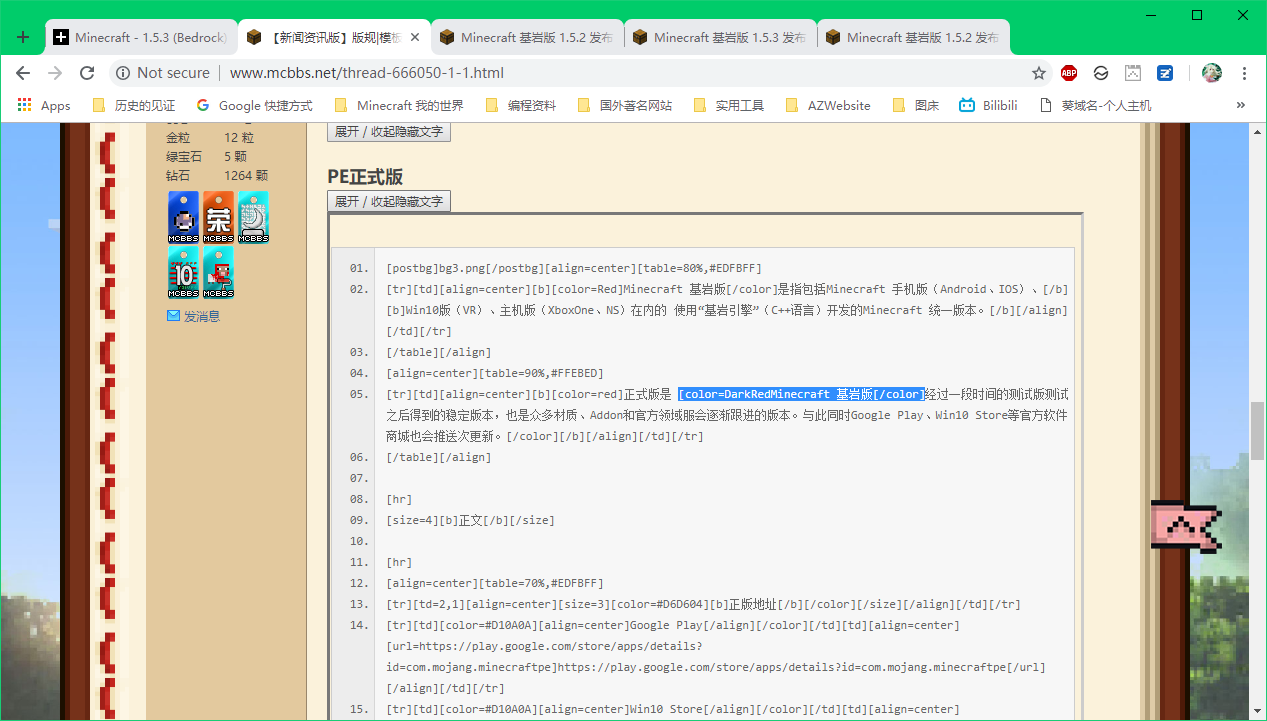
Task: Switch to last tab, Minecraft 基岩版 1.5.2 发布
Action: (x=913, y=37)
